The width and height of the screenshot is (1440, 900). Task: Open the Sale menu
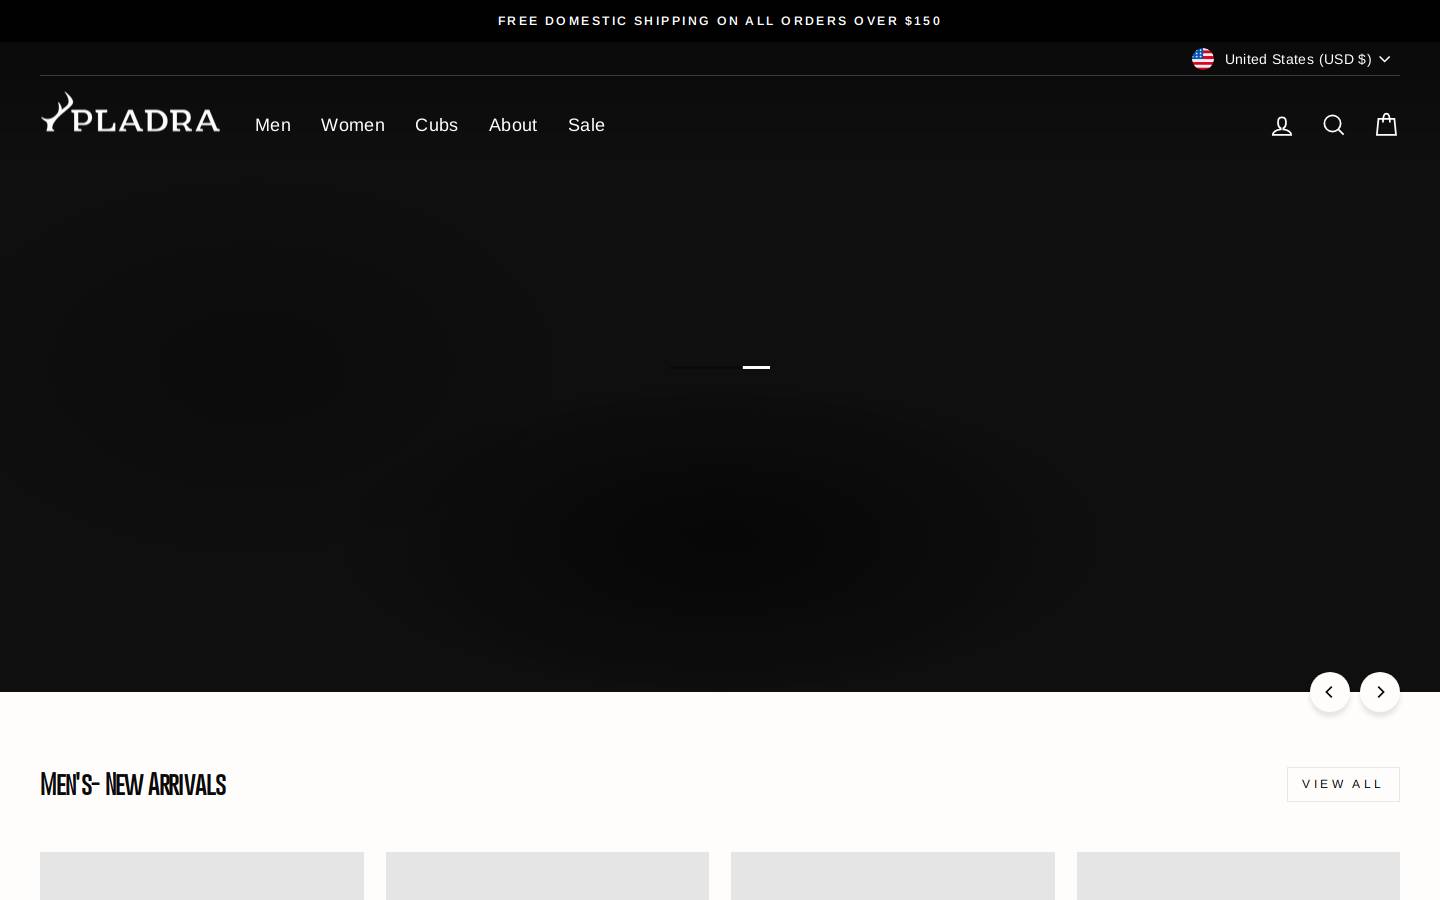[x=586, y=125]
